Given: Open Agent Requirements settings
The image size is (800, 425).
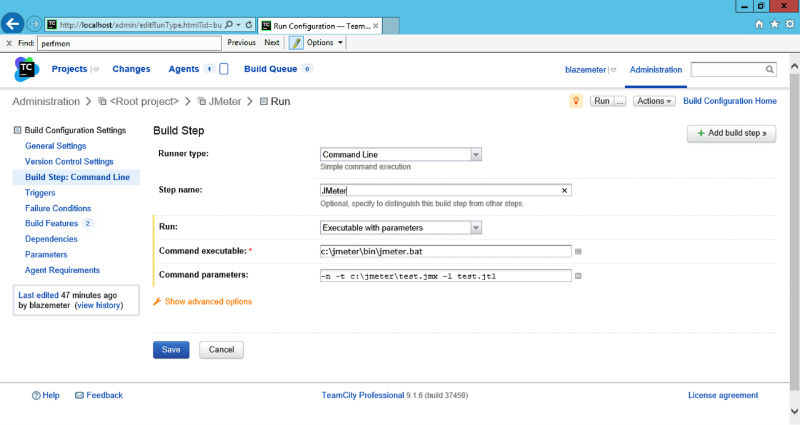Looking at the screenshot, I should 62,270.
